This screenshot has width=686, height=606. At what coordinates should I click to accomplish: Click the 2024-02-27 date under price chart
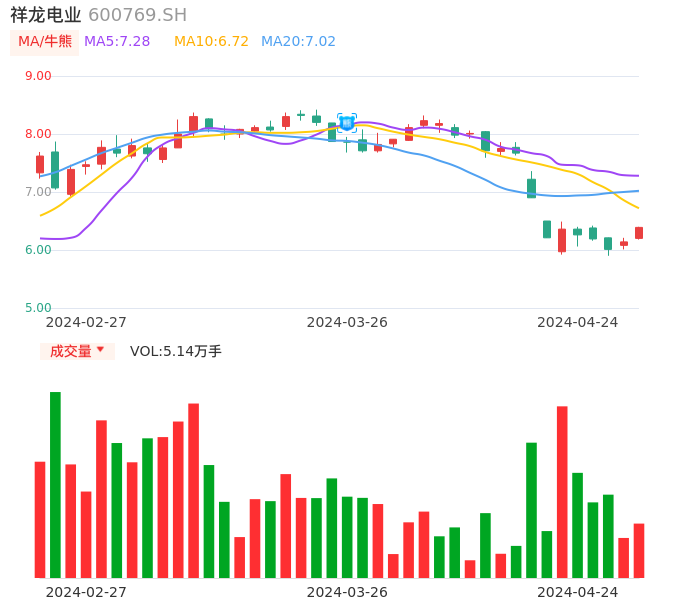[x=87, y=322]
